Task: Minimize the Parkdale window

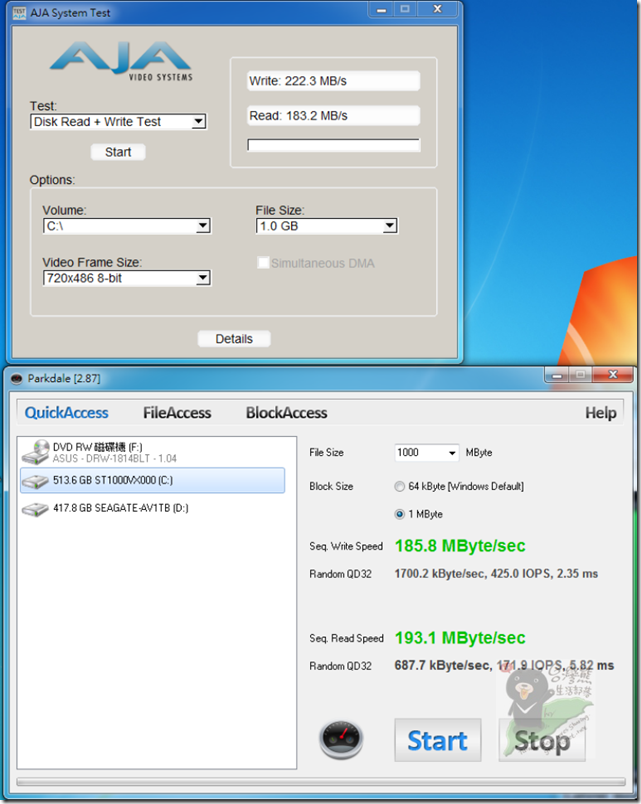Action: [557, 375]
